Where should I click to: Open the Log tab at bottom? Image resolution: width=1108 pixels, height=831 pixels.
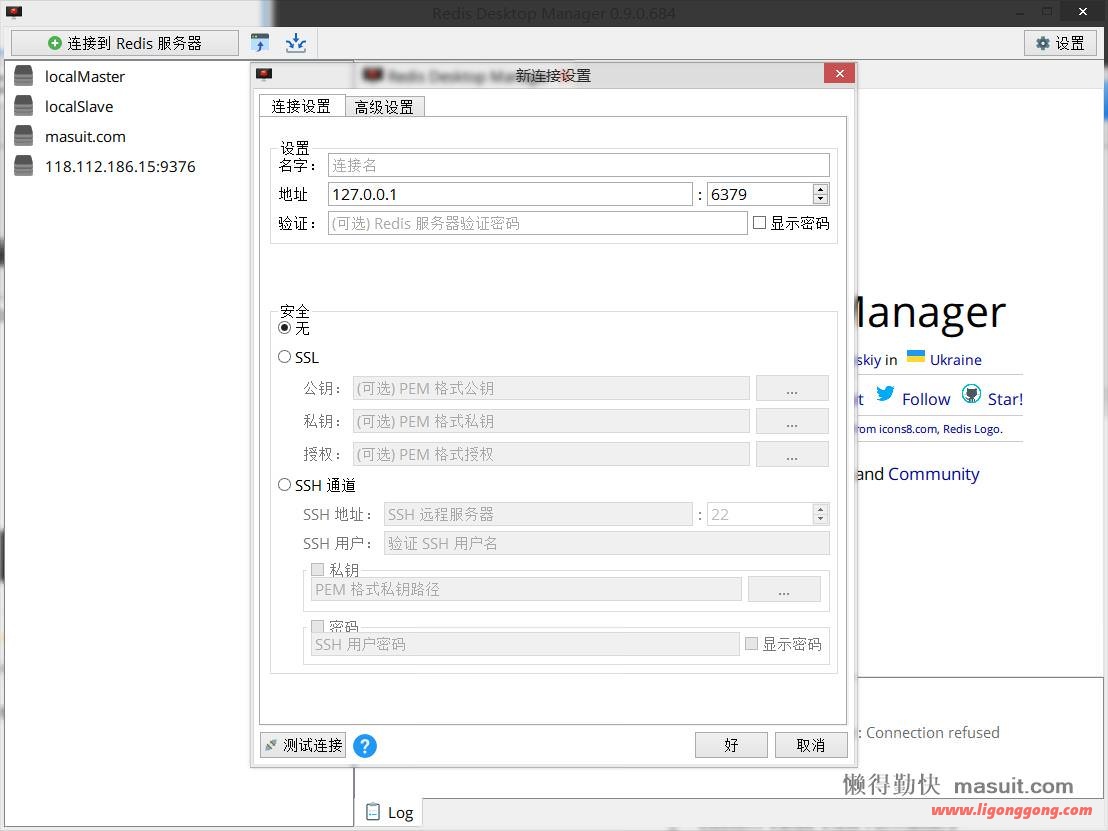pos(389,813)
